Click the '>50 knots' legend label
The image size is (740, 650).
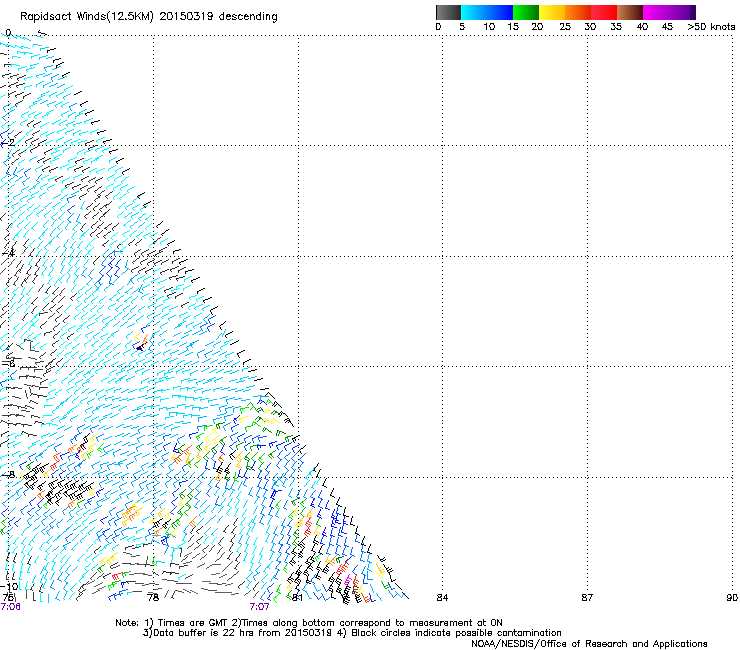click(711, 27)
